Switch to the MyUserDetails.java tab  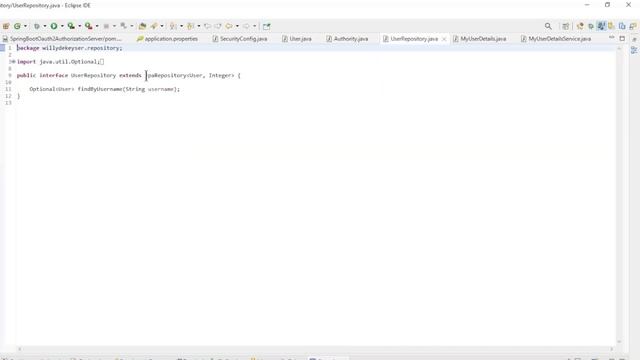click(479, 39)
